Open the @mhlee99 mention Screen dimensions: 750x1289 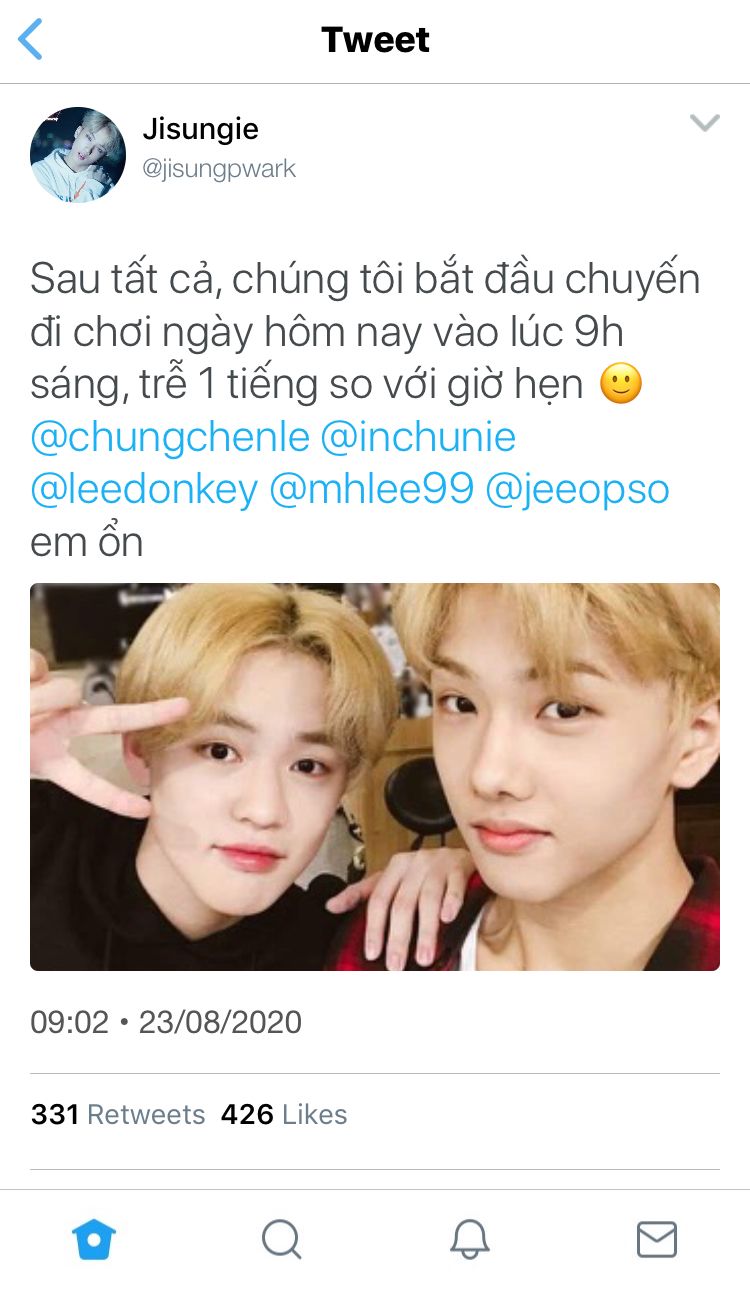(x=372, y=490)
